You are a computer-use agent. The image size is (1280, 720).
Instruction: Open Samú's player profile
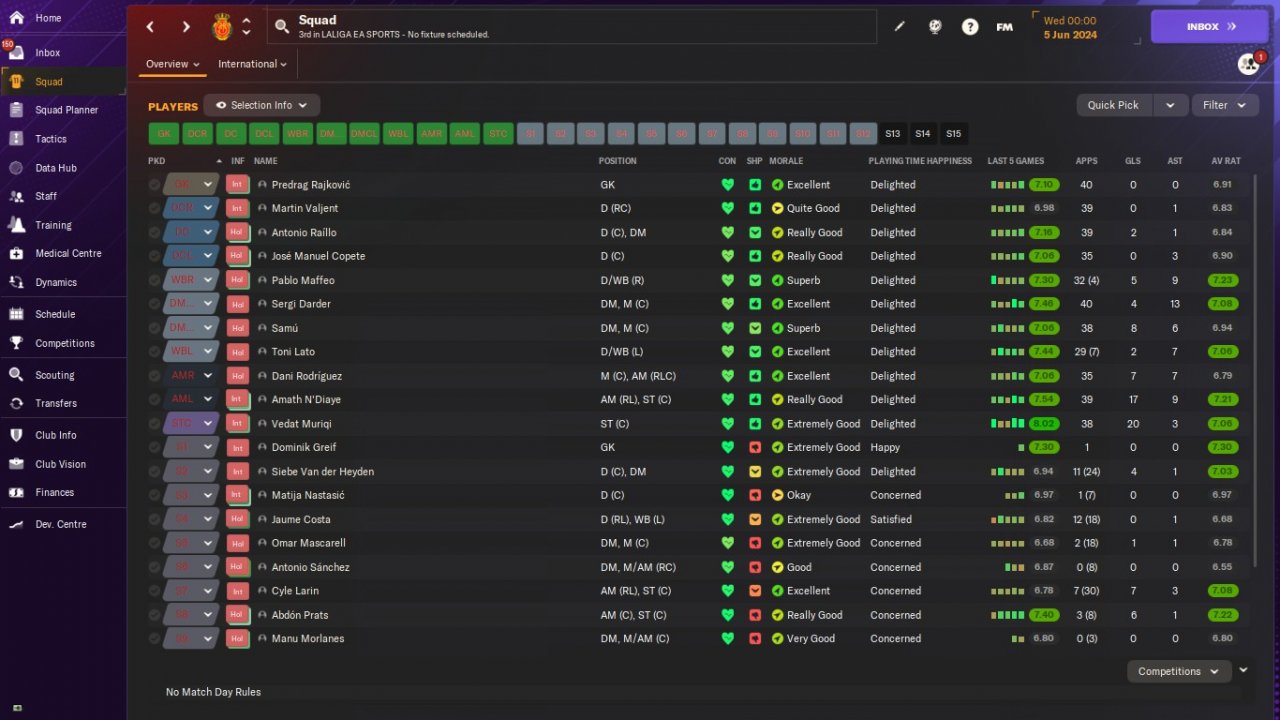(x=285, y=328)
